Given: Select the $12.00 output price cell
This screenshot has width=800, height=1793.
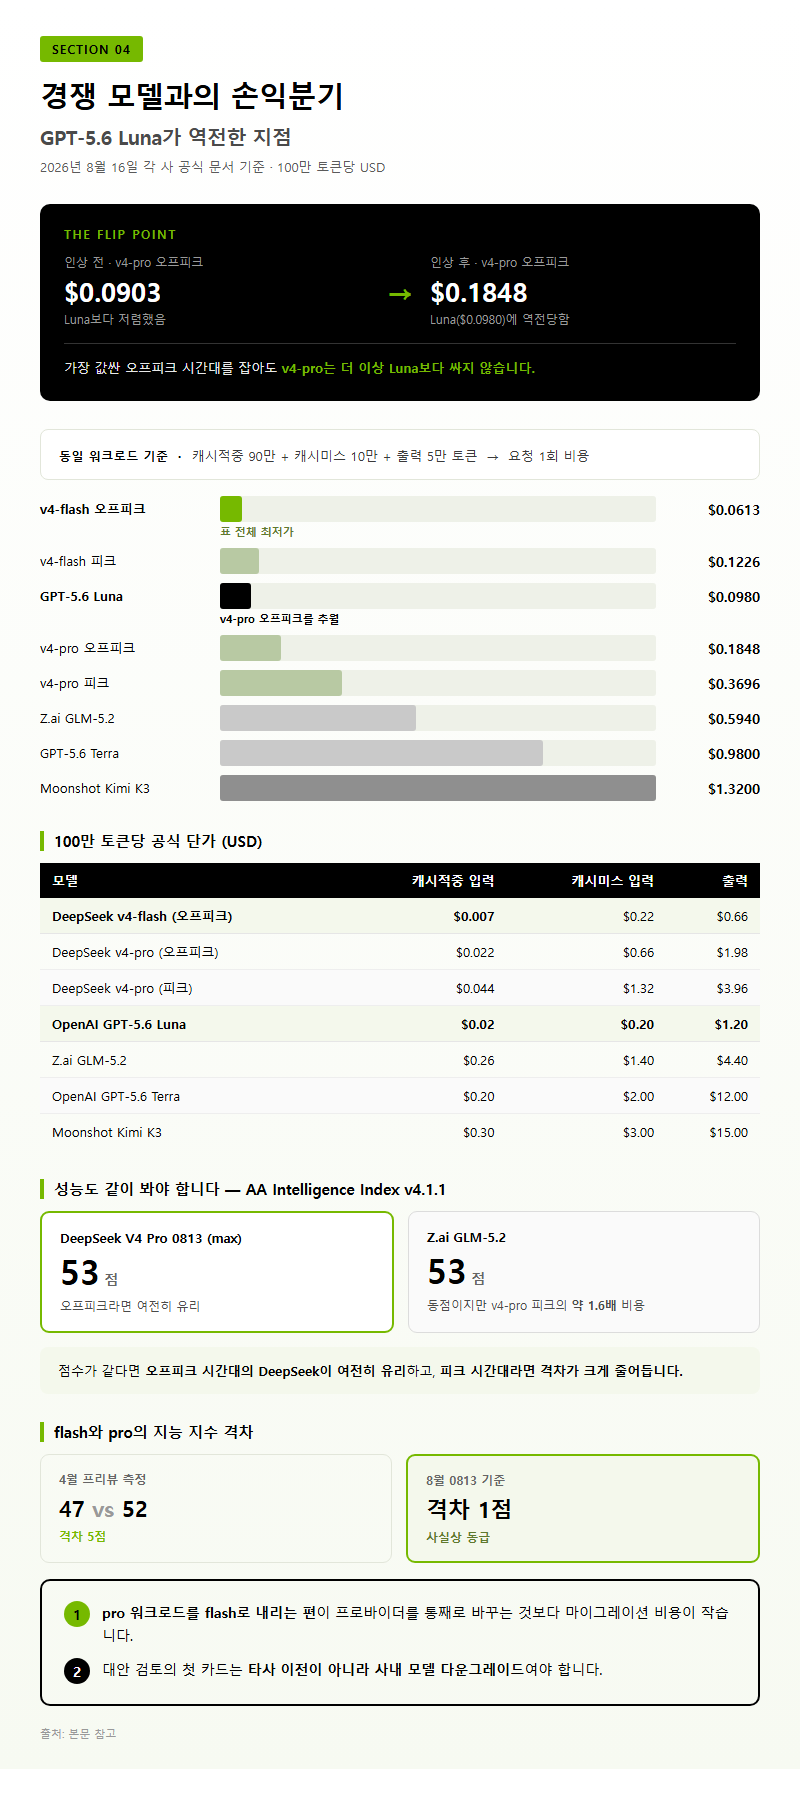Looking at the screenshot, I should (729, 1096).
